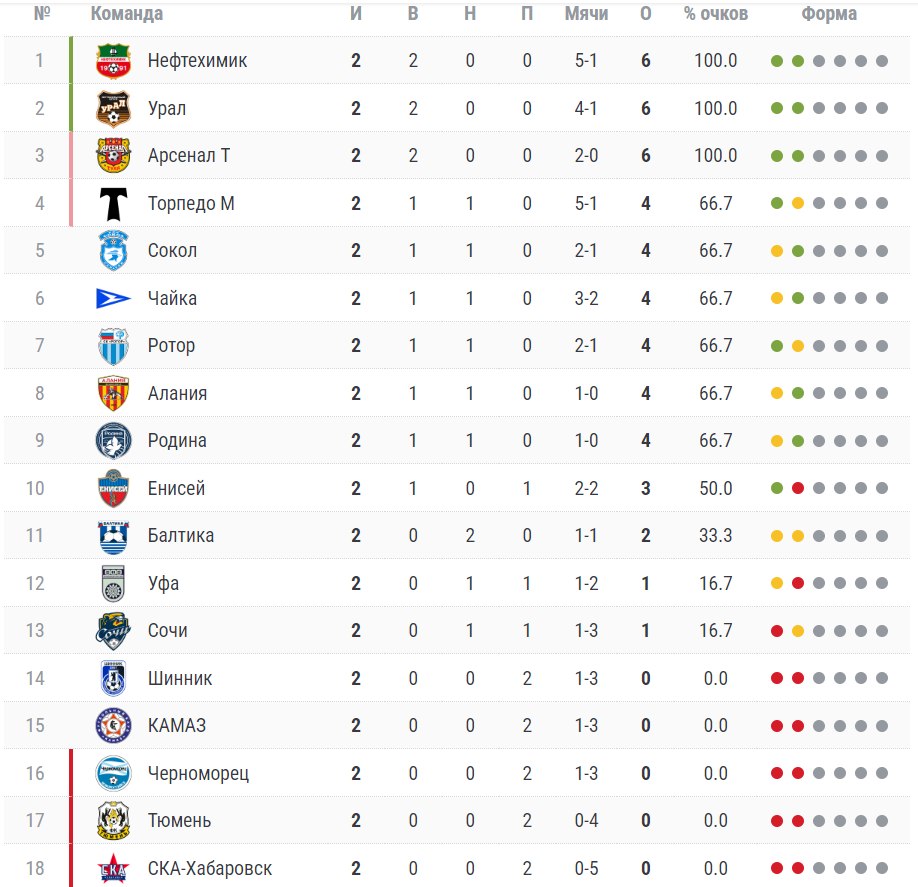Image resolution: width=918 pixels, height=887 pixels.
Task: Click the Нефтехимик club logo
Action: [113, 61]
